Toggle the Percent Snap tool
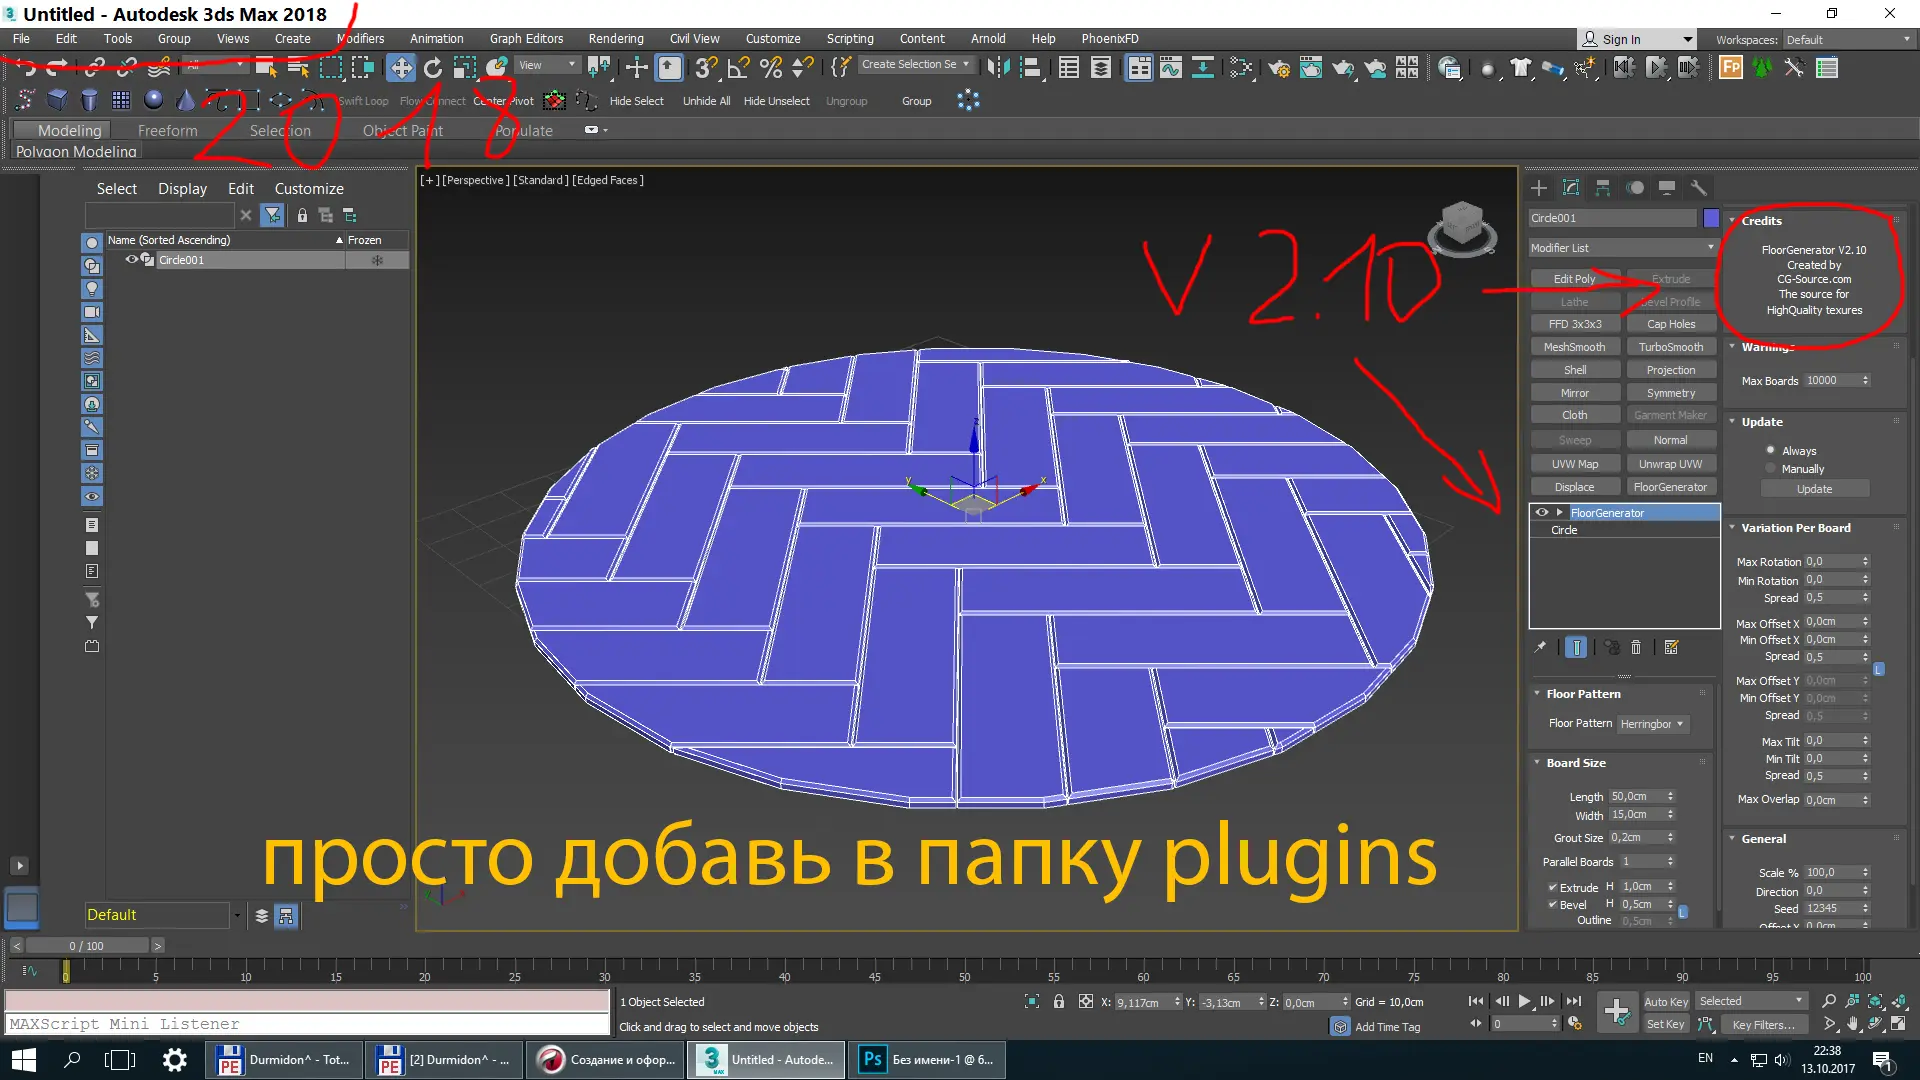 tap(770, 68)
